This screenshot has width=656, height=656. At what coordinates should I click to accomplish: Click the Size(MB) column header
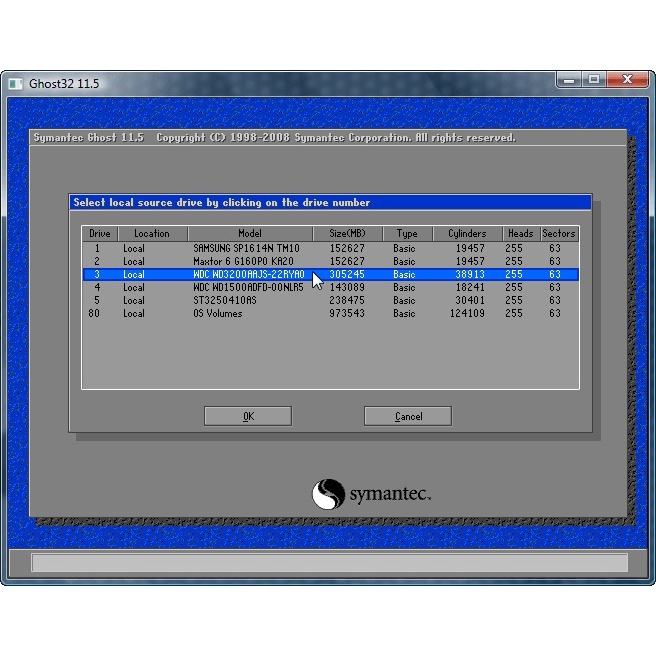click(x=347, y=233)
